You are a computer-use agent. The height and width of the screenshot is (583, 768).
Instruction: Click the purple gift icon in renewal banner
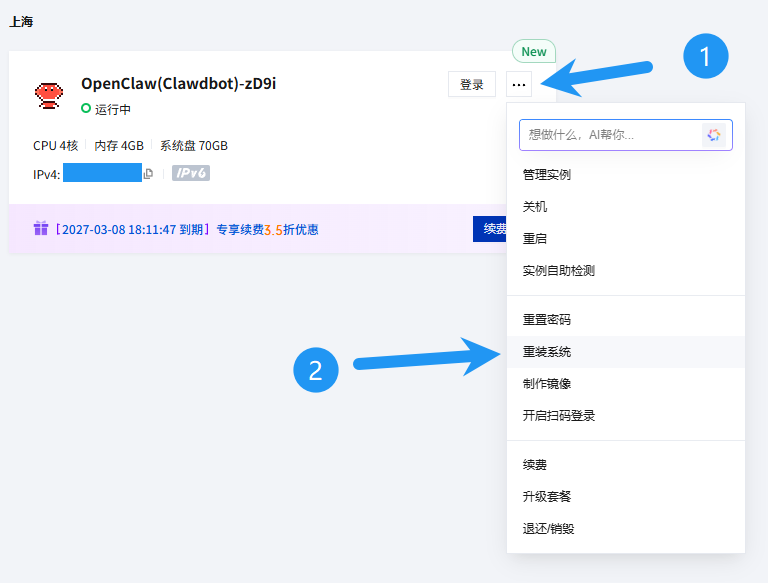[41, 229]
